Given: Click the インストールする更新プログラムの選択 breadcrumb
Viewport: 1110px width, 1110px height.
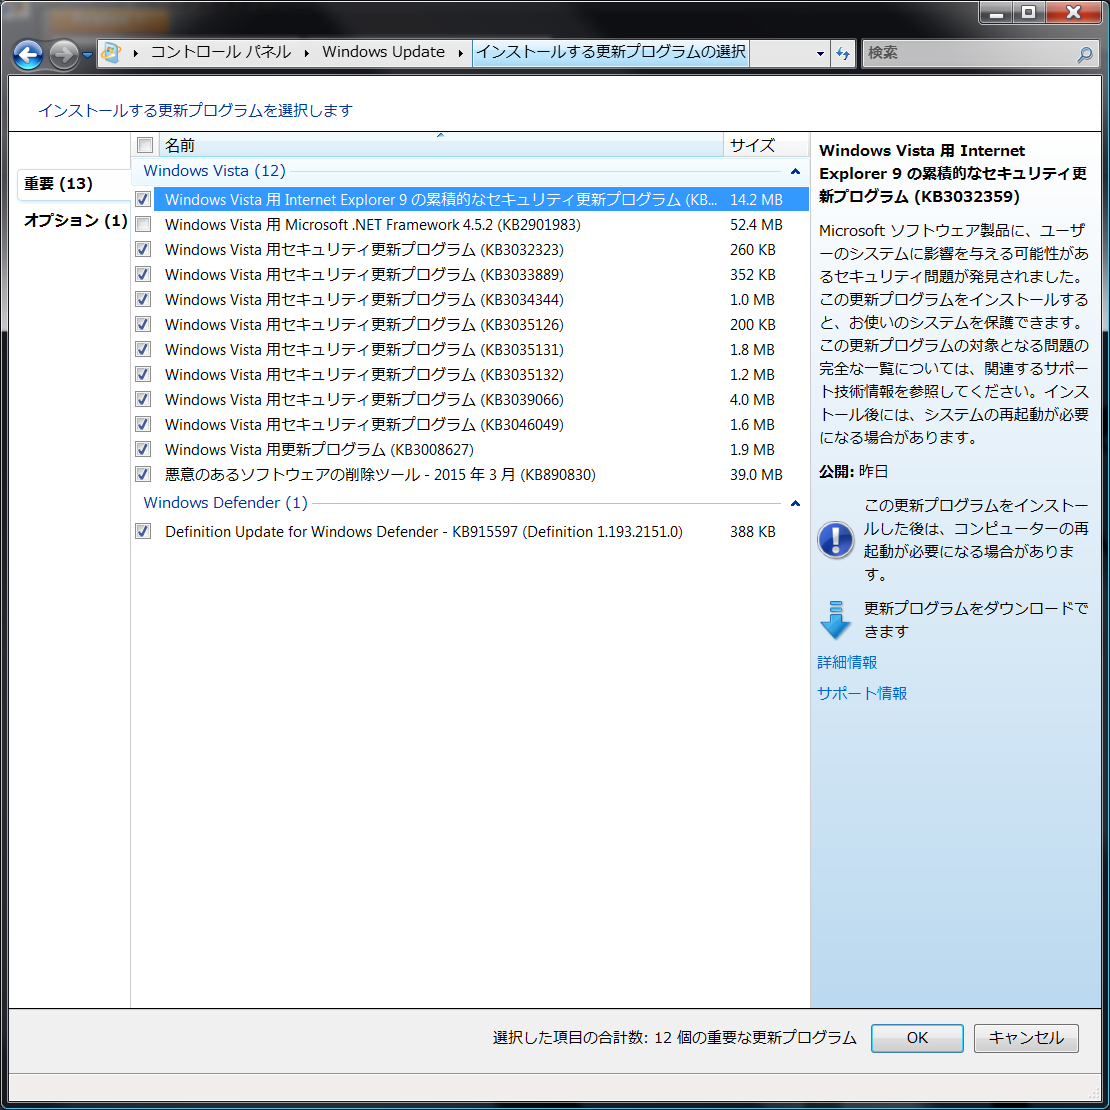Looking at the screenshot, I should point(610,52).
